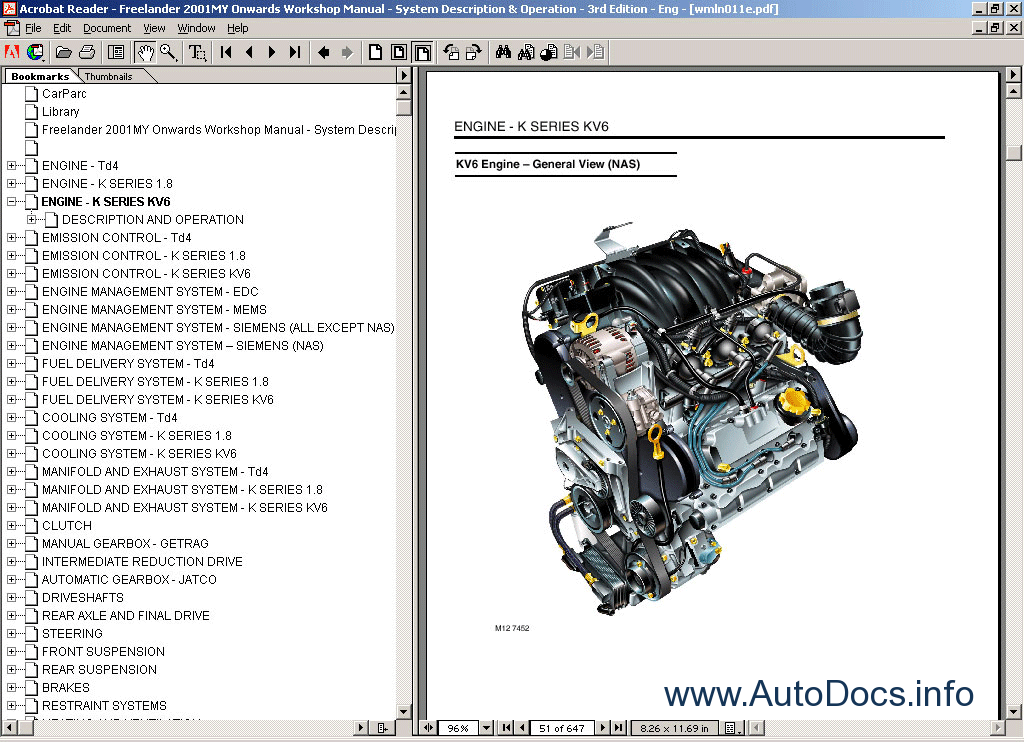Open COOLING SYSTEM - K SERIES KV6 bookmark

pos(139,454)
